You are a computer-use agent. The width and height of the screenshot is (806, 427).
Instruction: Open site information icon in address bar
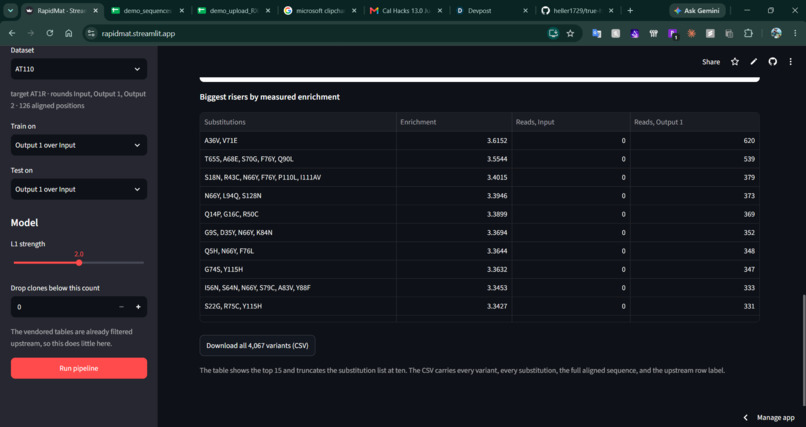[x=91, y=33]
